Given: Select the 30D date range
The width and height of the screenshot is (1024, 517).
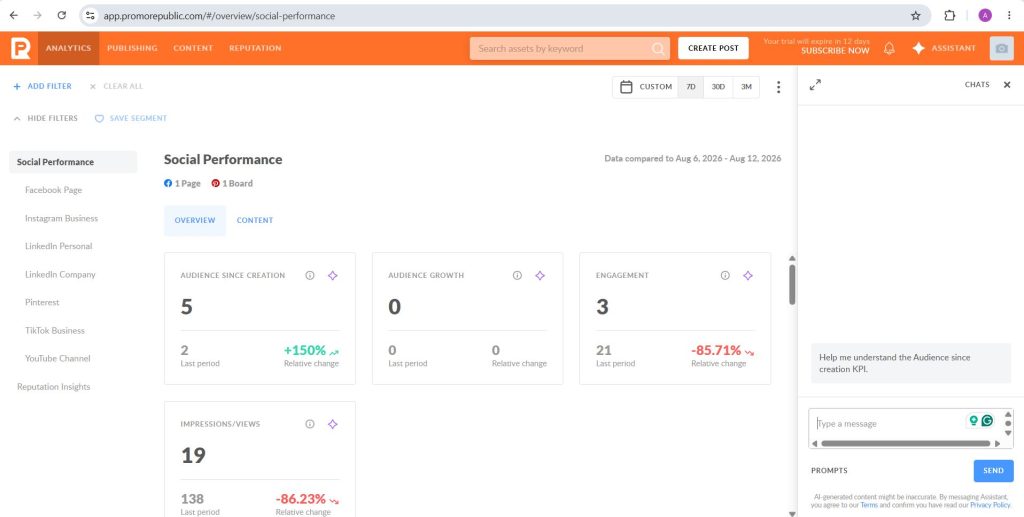Looking at the screenshot, I should point(718,87).
